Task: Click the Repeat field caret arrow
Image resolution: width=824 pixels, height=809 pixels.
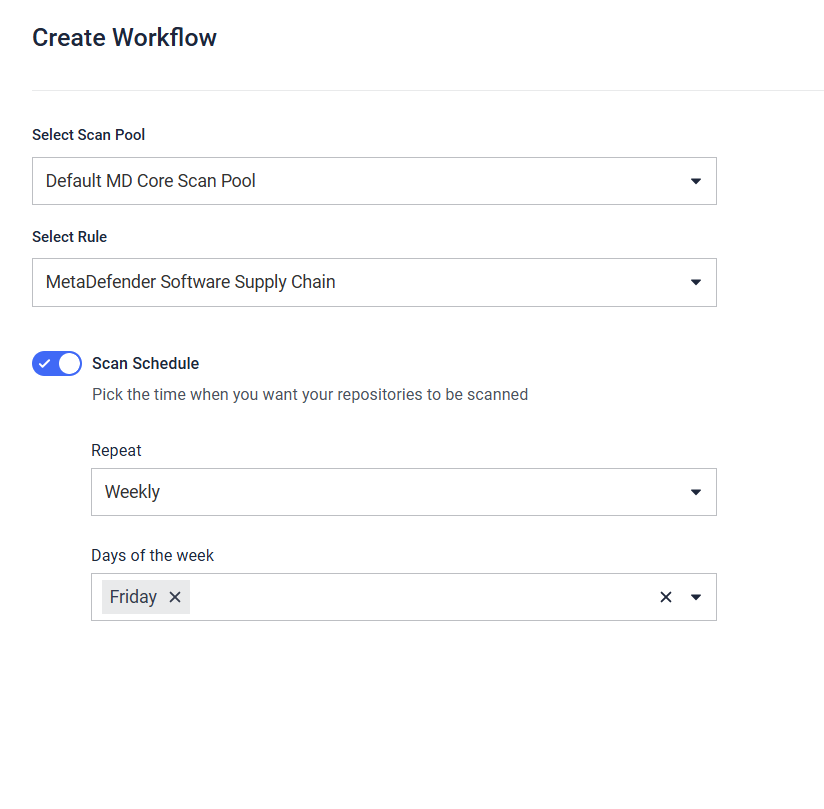Action: click(x=696, y=492)
